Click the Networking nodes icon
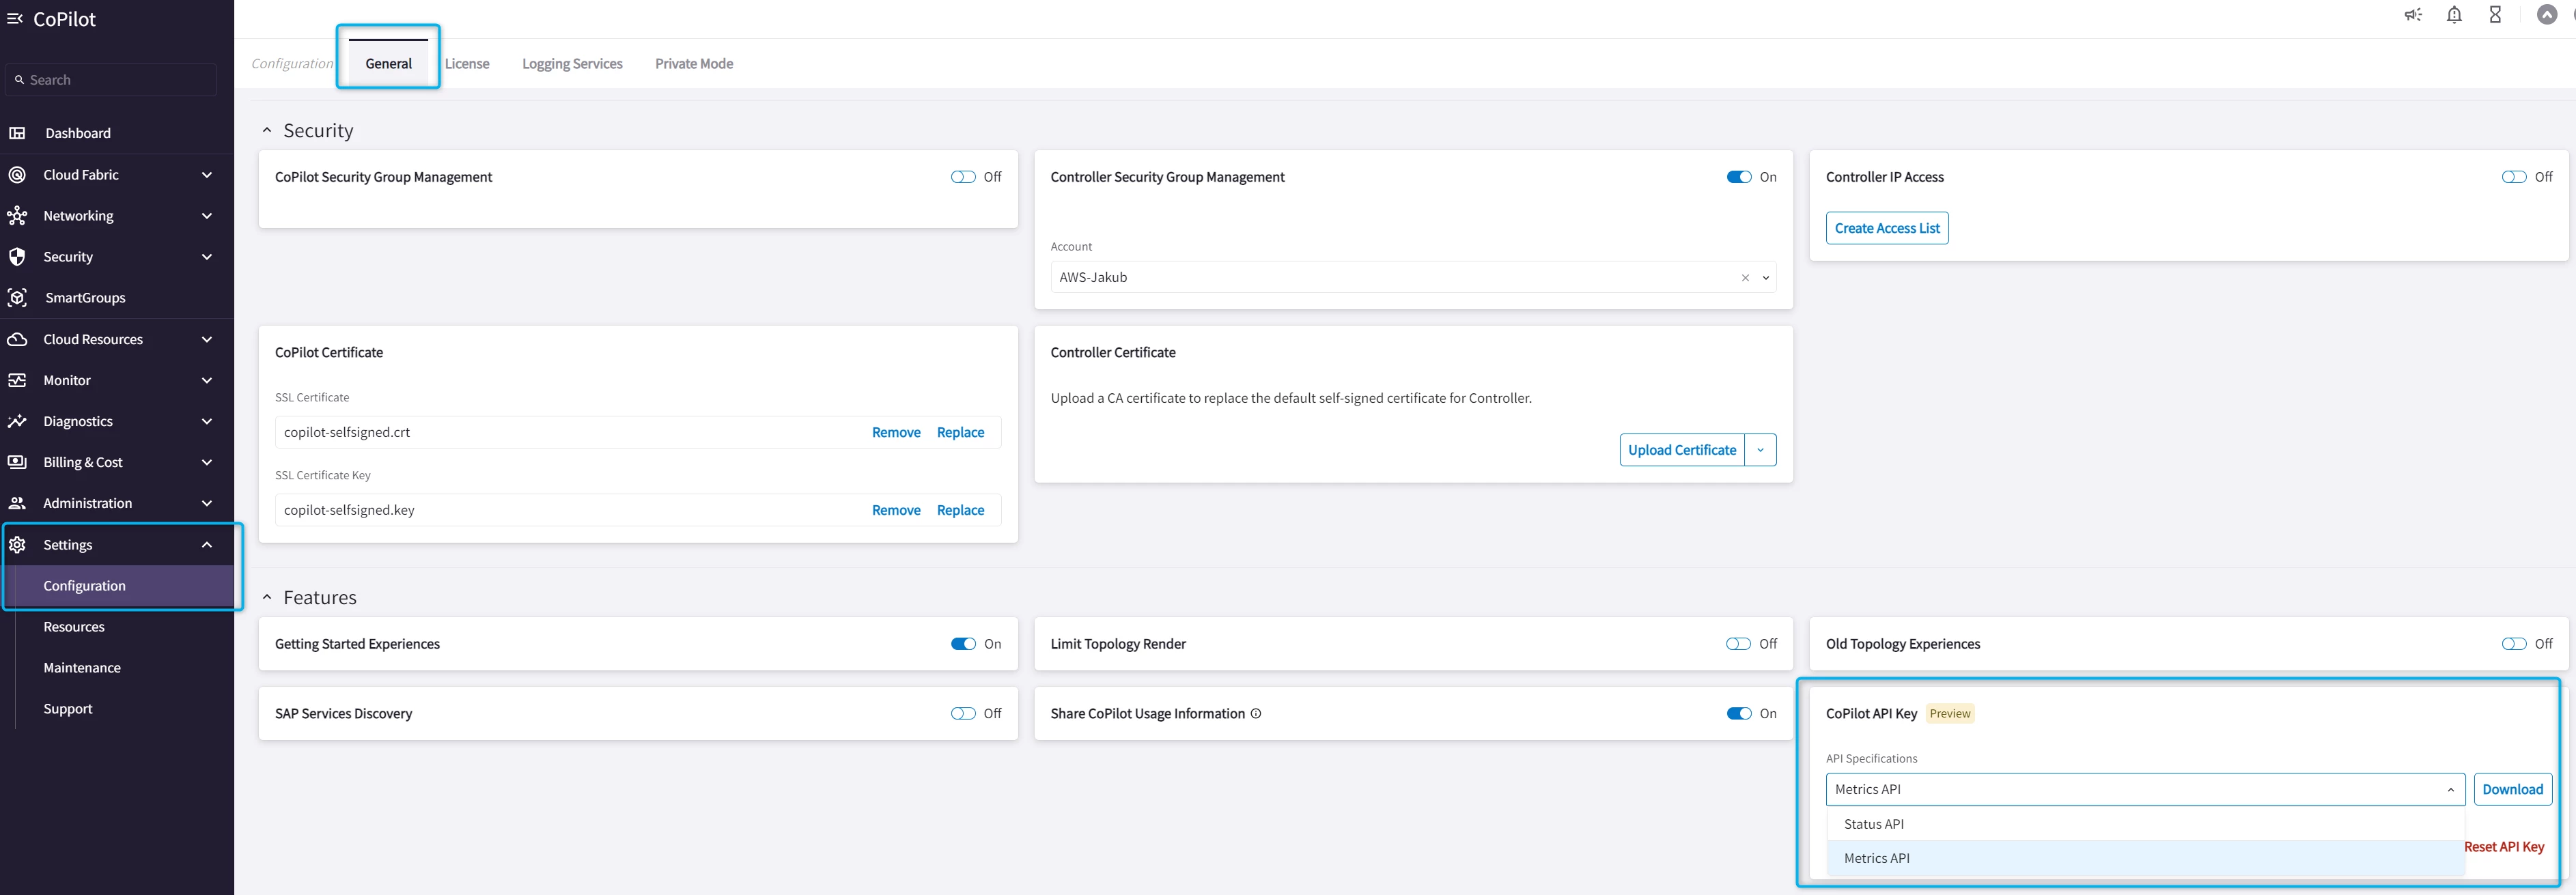Screen dimensions: 2576x895 click(17, 216)
